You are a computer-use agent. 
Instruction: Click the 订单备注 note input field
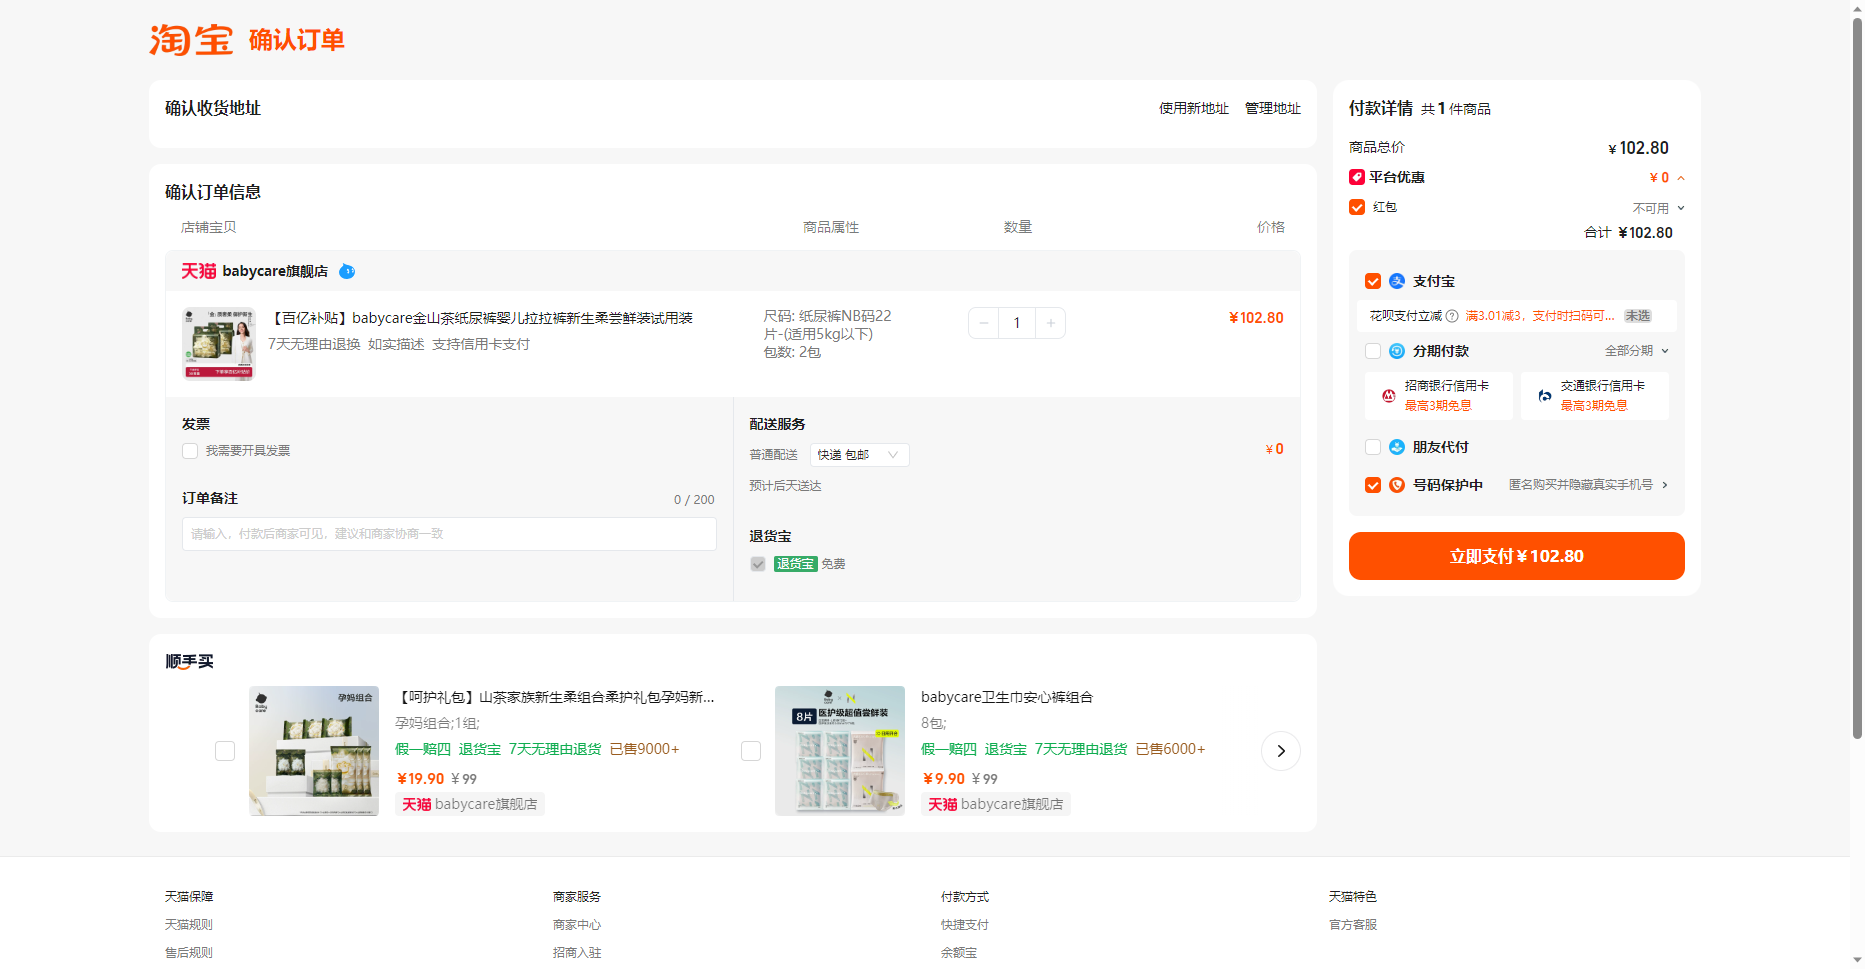tap(449, 534)
